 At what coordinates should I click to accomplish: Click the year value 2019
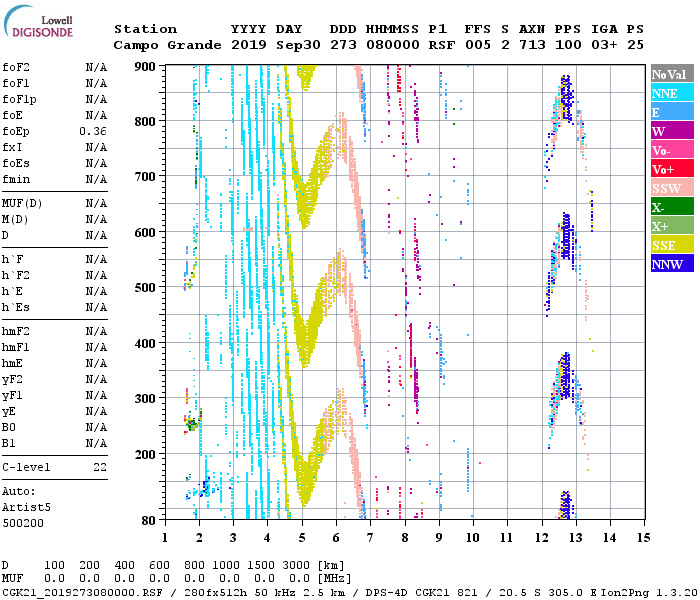pos(249,45)
